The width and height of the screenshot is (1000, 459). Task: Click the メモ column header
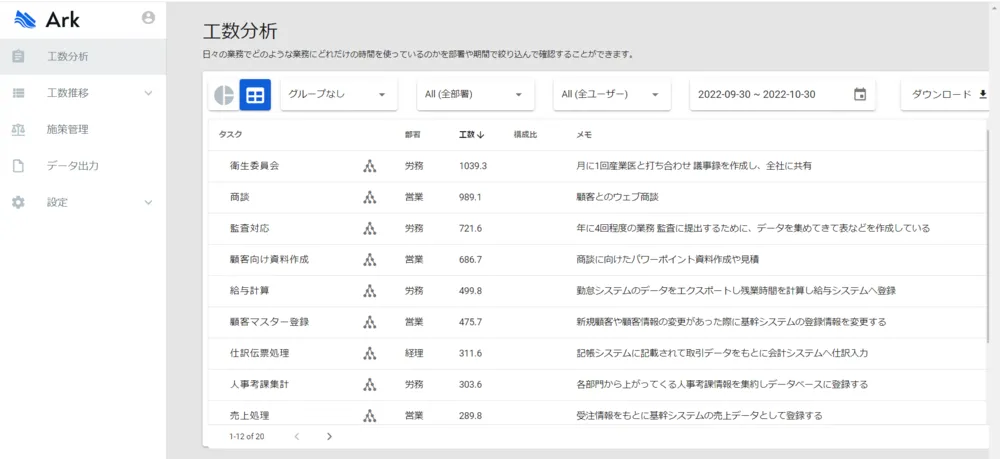[584, 135]
